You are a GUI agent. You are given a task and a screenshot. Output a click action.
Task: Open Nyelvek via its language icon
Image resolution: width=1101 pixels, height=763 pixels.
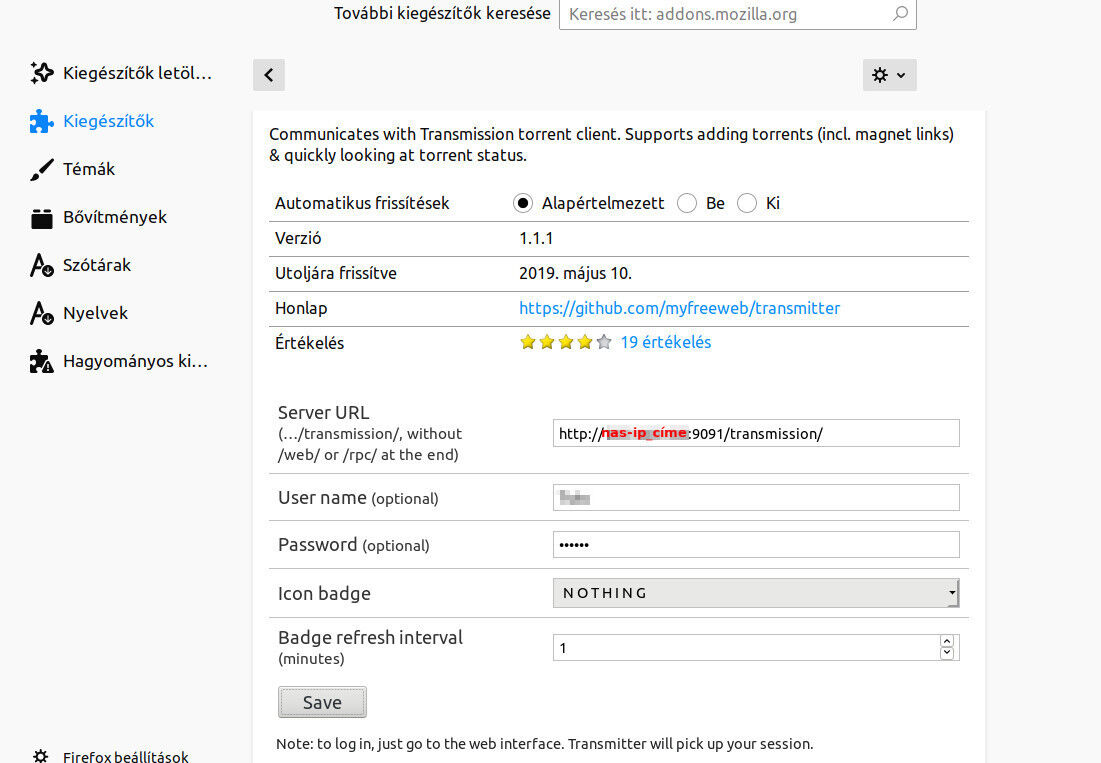point(42,313)
